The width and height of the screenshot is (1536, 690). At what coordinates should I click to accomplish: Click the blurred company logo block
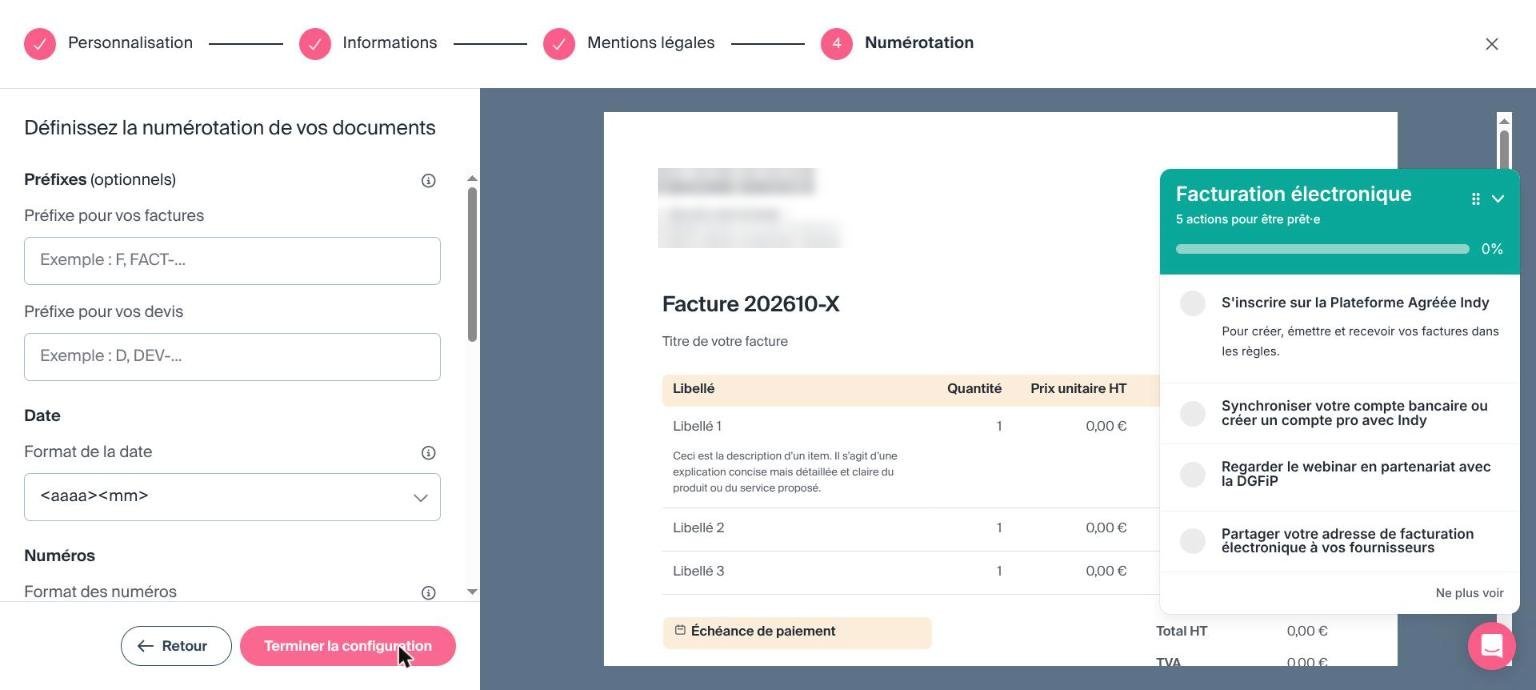point(749,207)
